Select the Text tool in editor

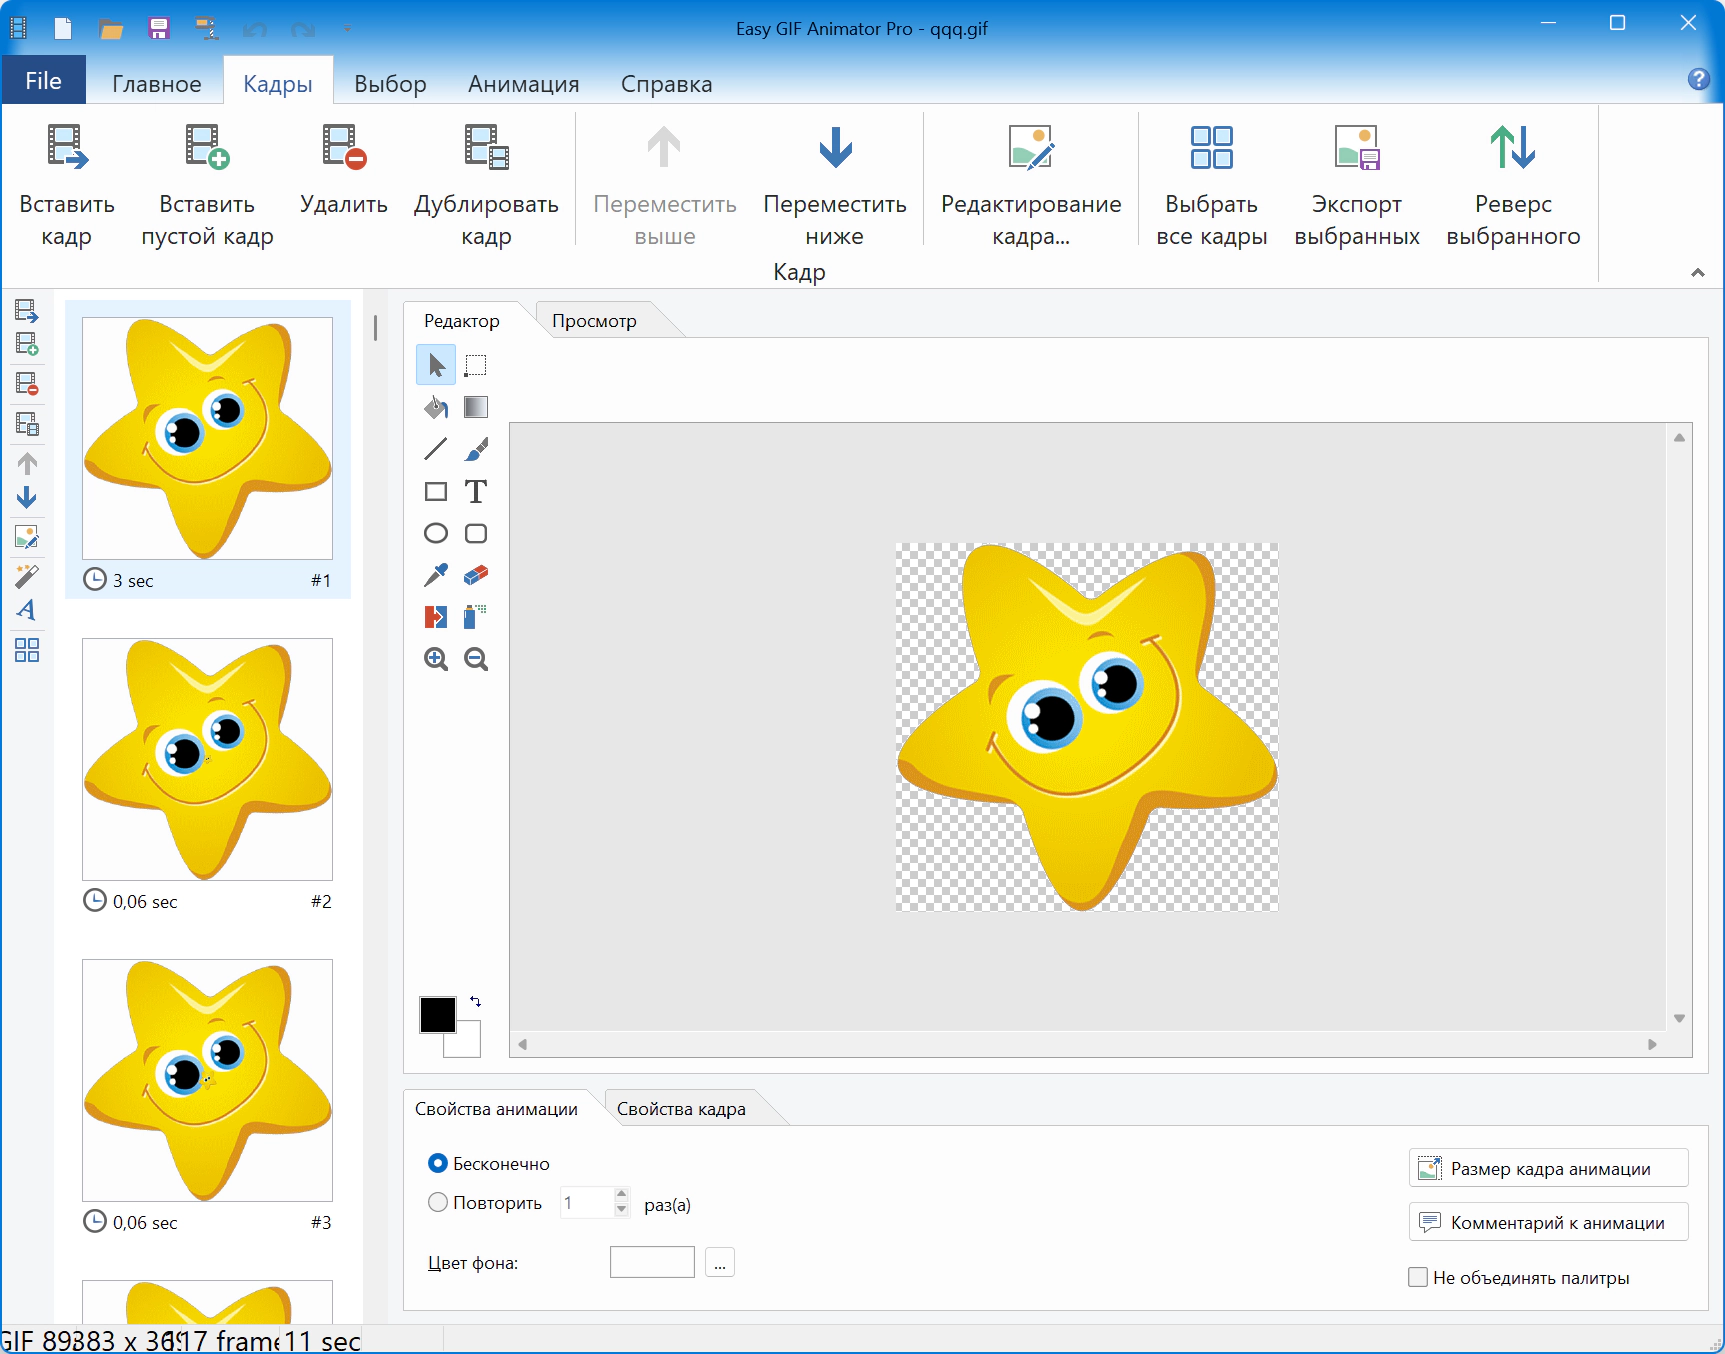tap(476, 492)
